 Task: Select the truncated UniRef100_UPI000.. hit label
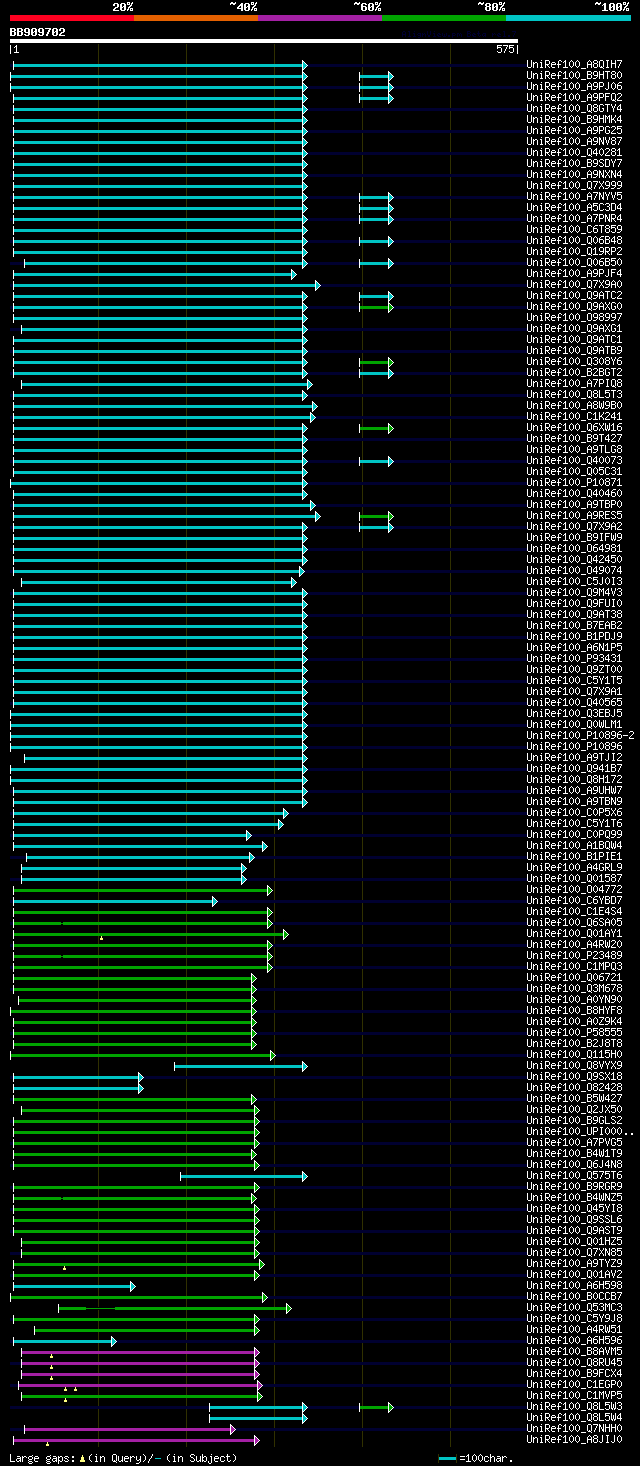click(x=580, y=1131)
